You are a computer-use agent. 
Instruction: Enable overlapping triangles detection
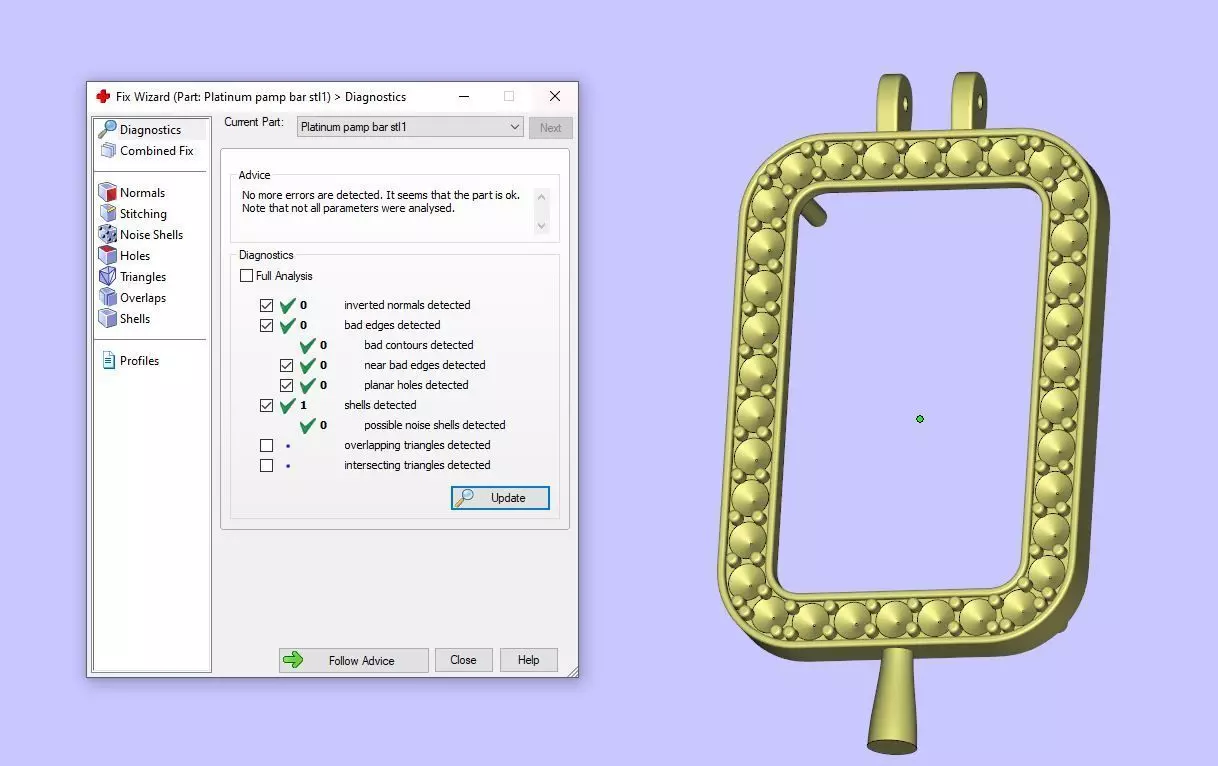coord(266,445)
